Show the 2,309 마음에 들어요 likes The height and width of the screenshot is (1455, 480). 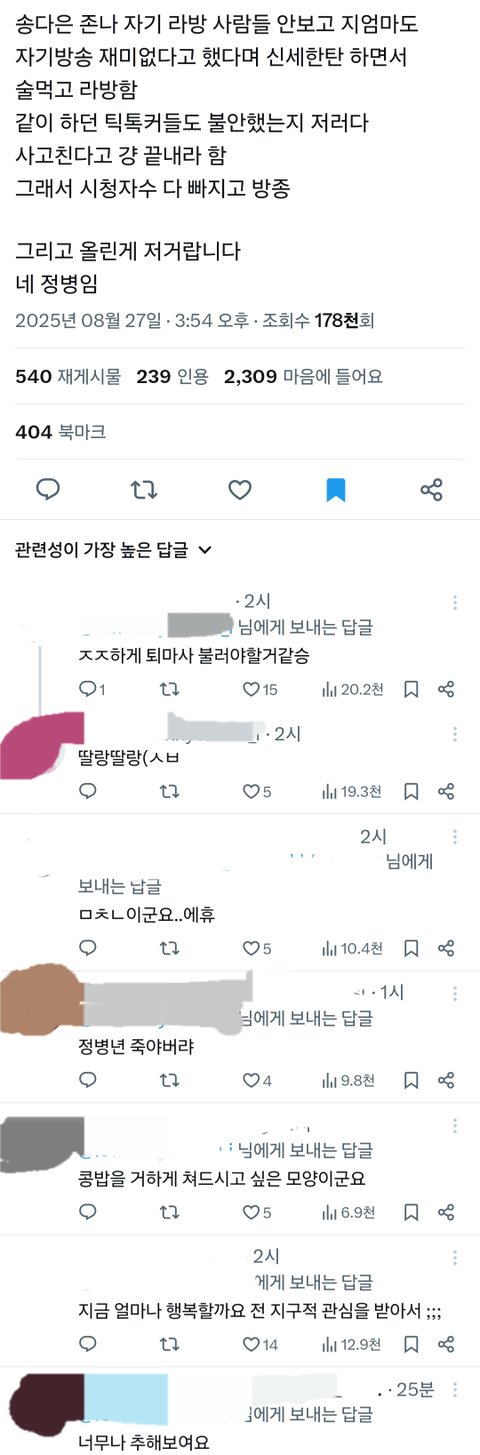(303, 376)
